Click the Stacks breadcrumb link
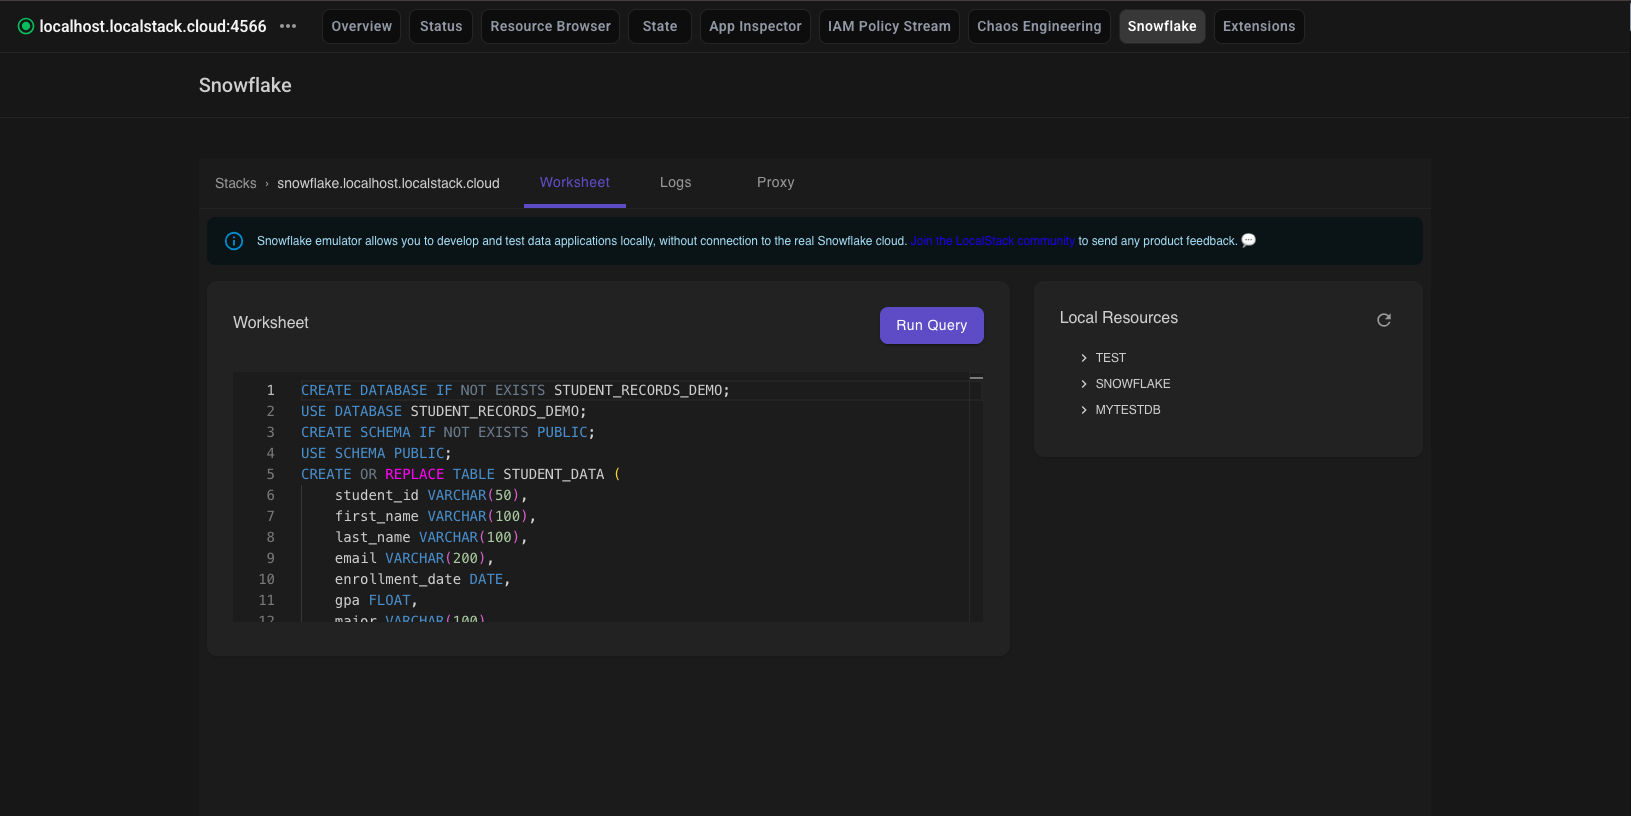 pyautogui.click(x=236, y=183)
